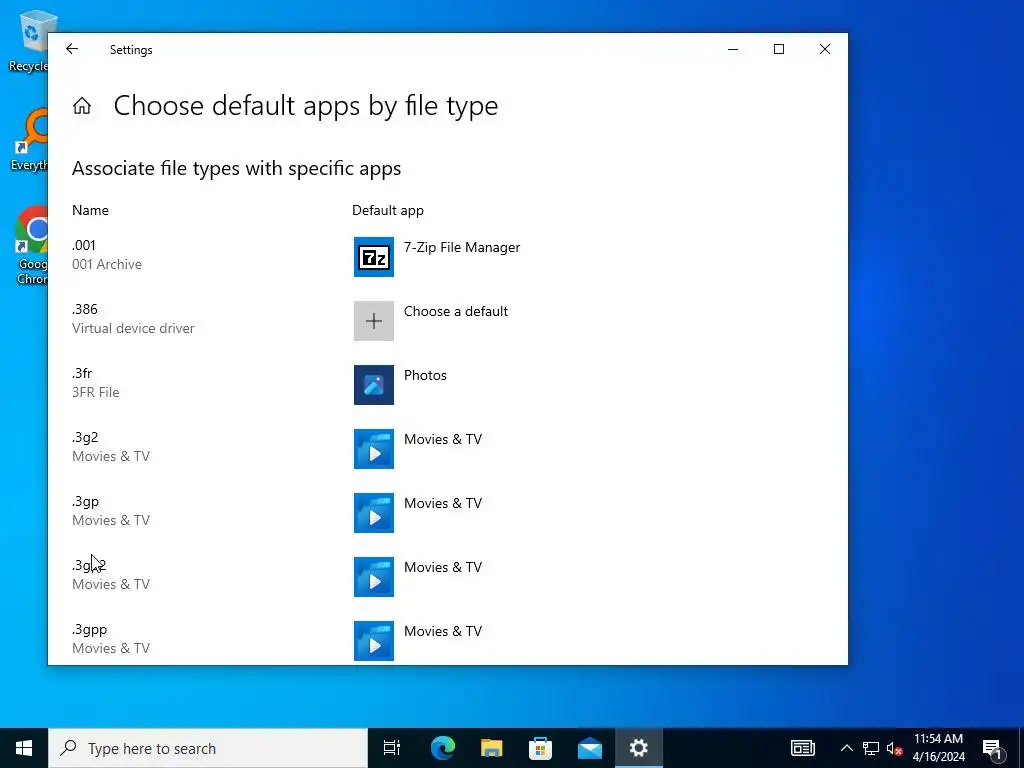Click the 'Default app' column header
The image size is (1024, 768).
(x=388, y=210)
